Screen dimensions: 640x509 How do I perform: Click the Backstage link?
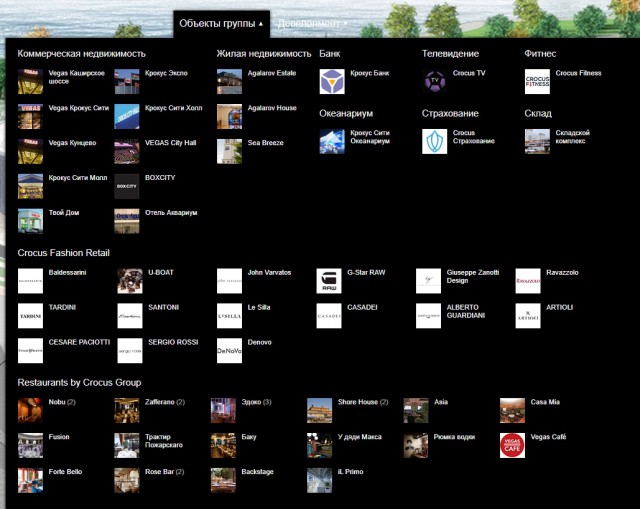[257, 472]
